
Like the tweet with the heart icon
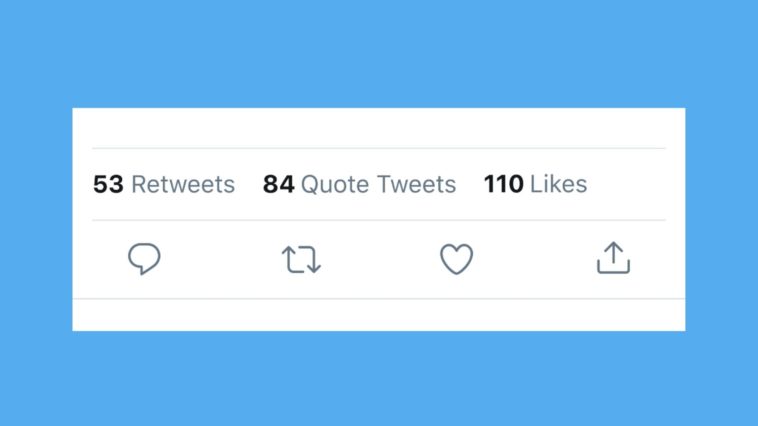coord(456,260)
